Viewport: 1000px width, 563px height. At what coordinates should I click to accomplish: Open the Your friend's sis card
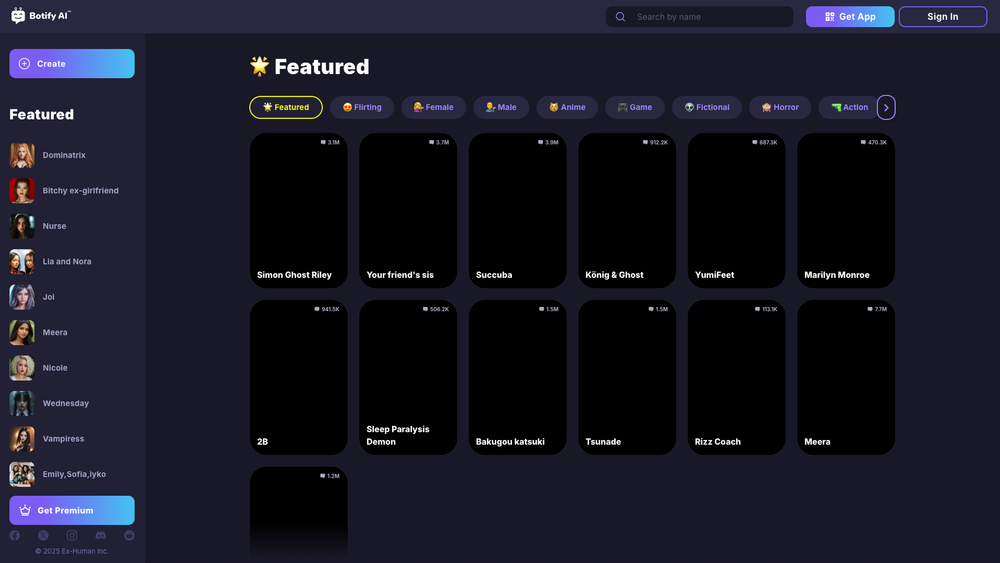(408, 210)
